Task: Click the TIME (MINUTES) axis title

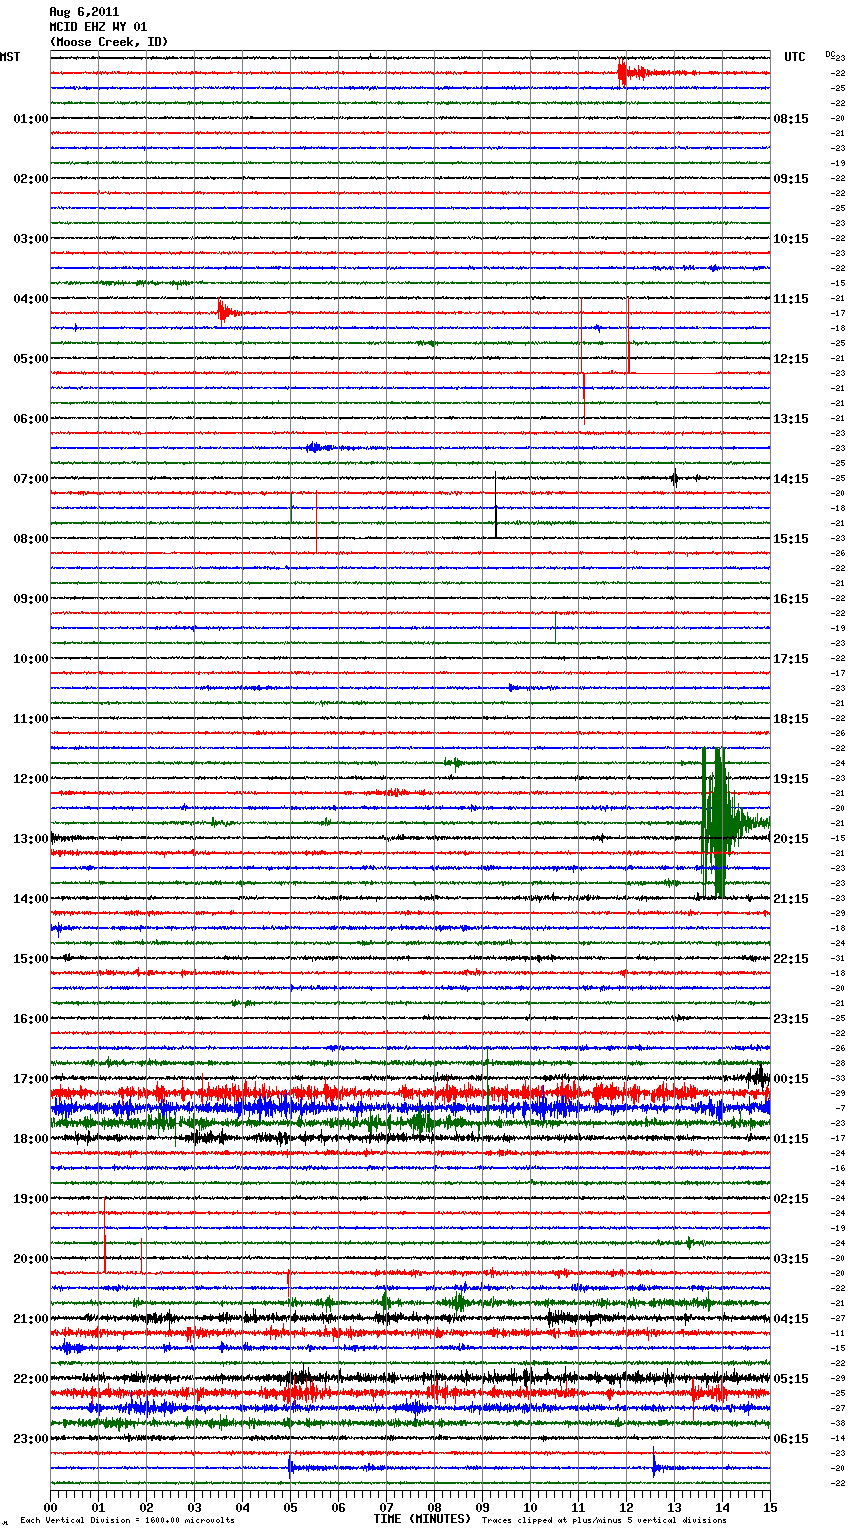Action: 422,1519
